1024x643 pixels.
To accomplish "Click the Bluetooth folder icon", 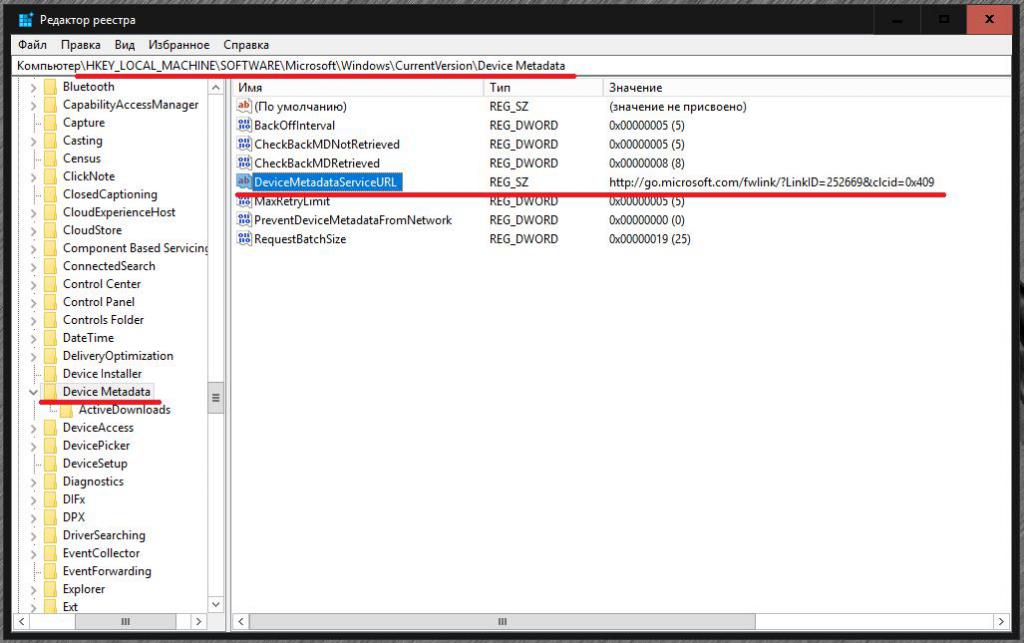I will 50,87.
